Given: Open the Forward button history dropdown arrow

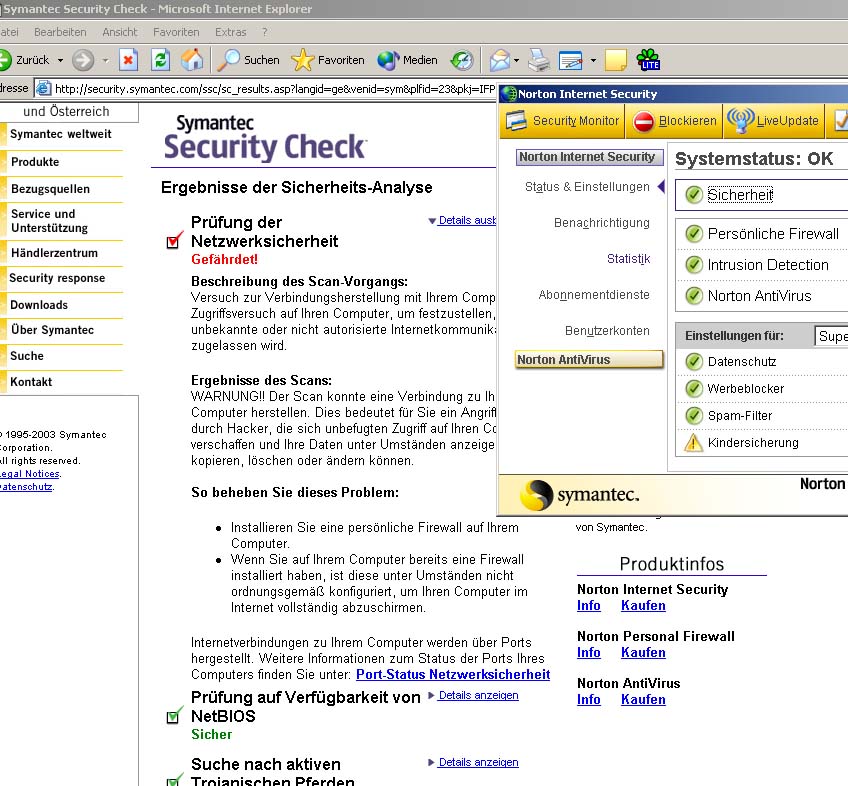Looking at the screenshot, I should pyautogui.click(x=105, y=60).
